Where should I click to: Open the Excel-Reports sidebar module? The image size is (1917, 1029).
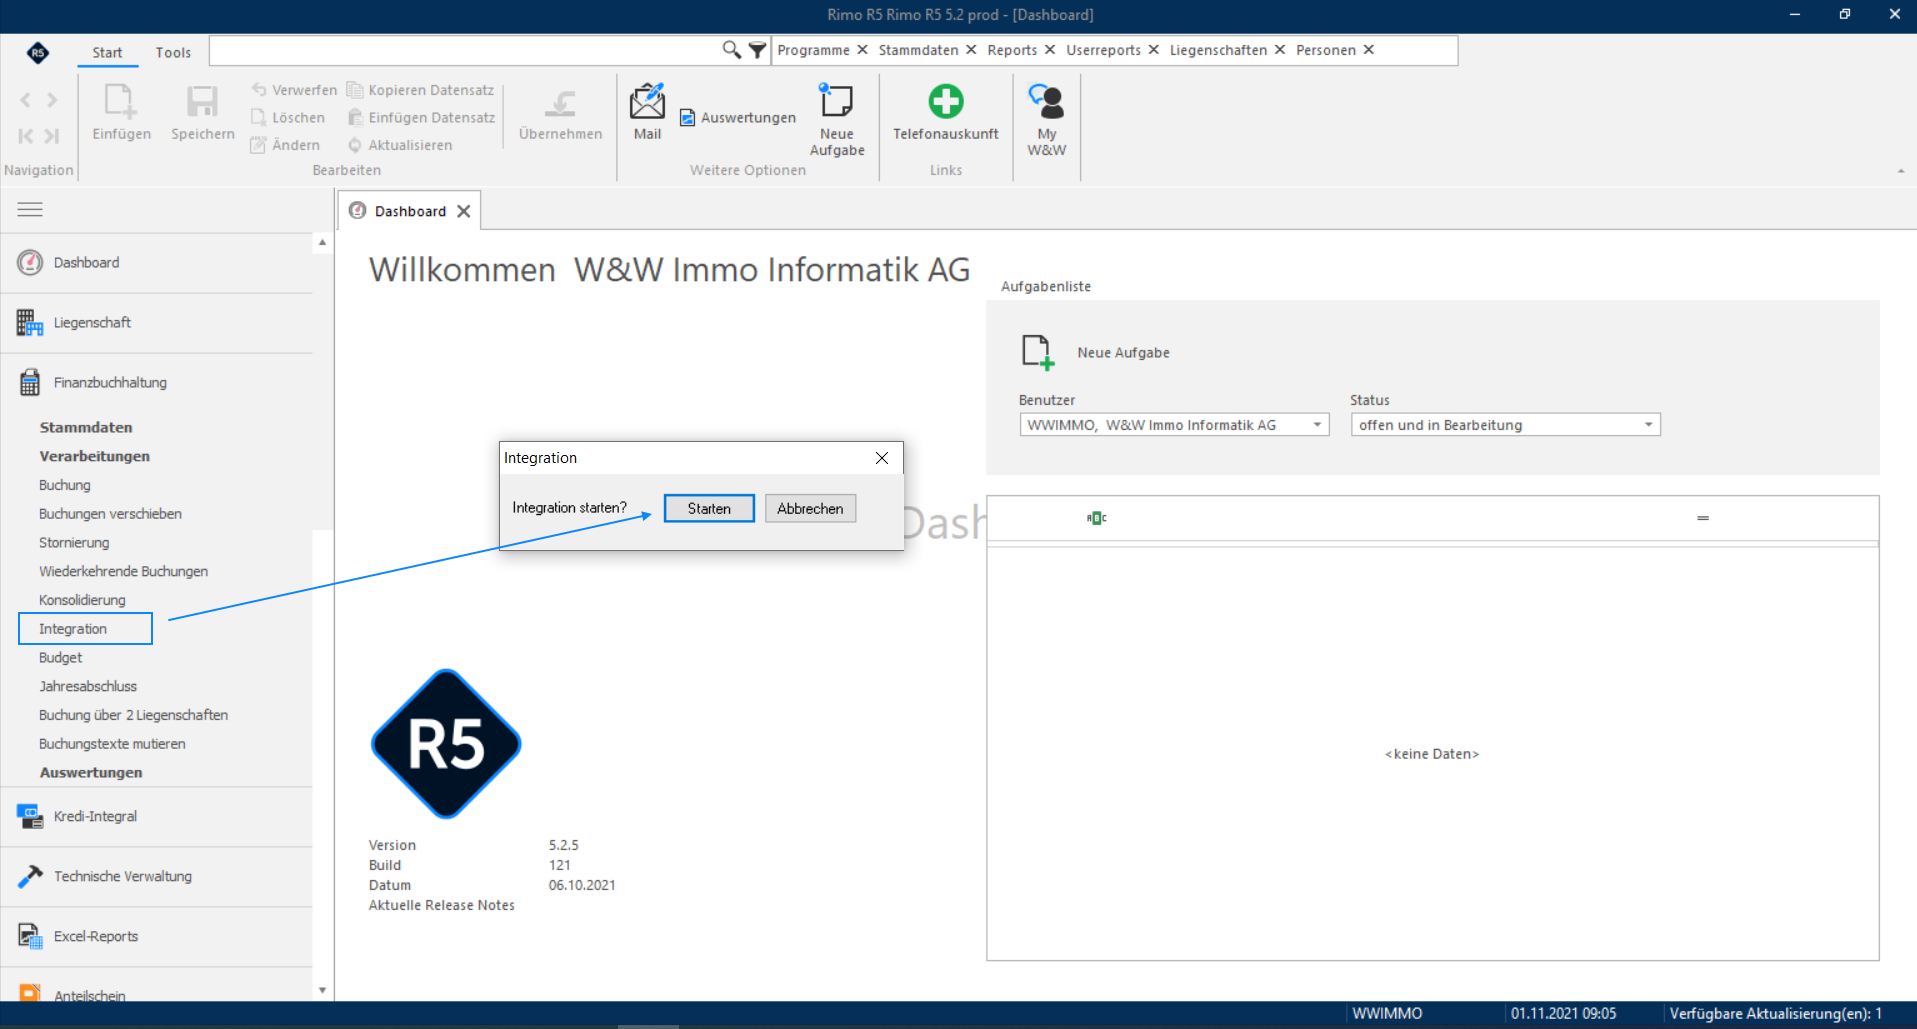(157, 937)
